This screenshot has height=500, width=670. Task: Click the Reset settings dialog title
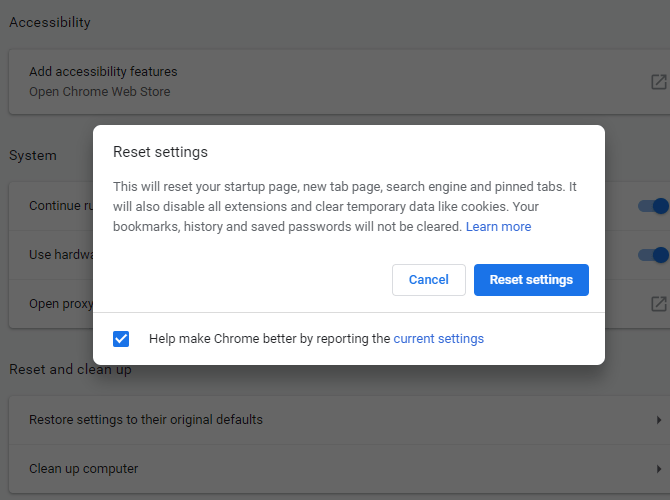[x=160, y=152]
